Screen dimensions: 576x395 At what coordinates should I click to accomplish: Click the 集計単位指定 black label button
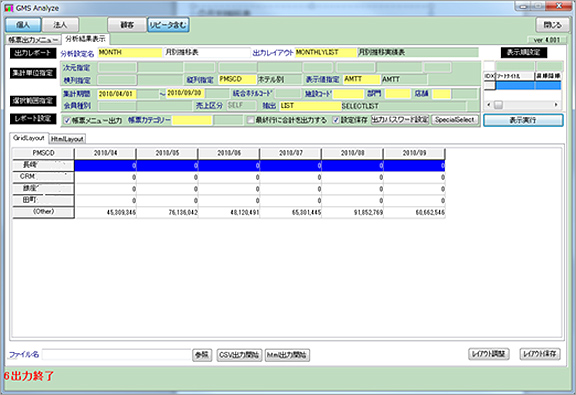click(33, 73)
